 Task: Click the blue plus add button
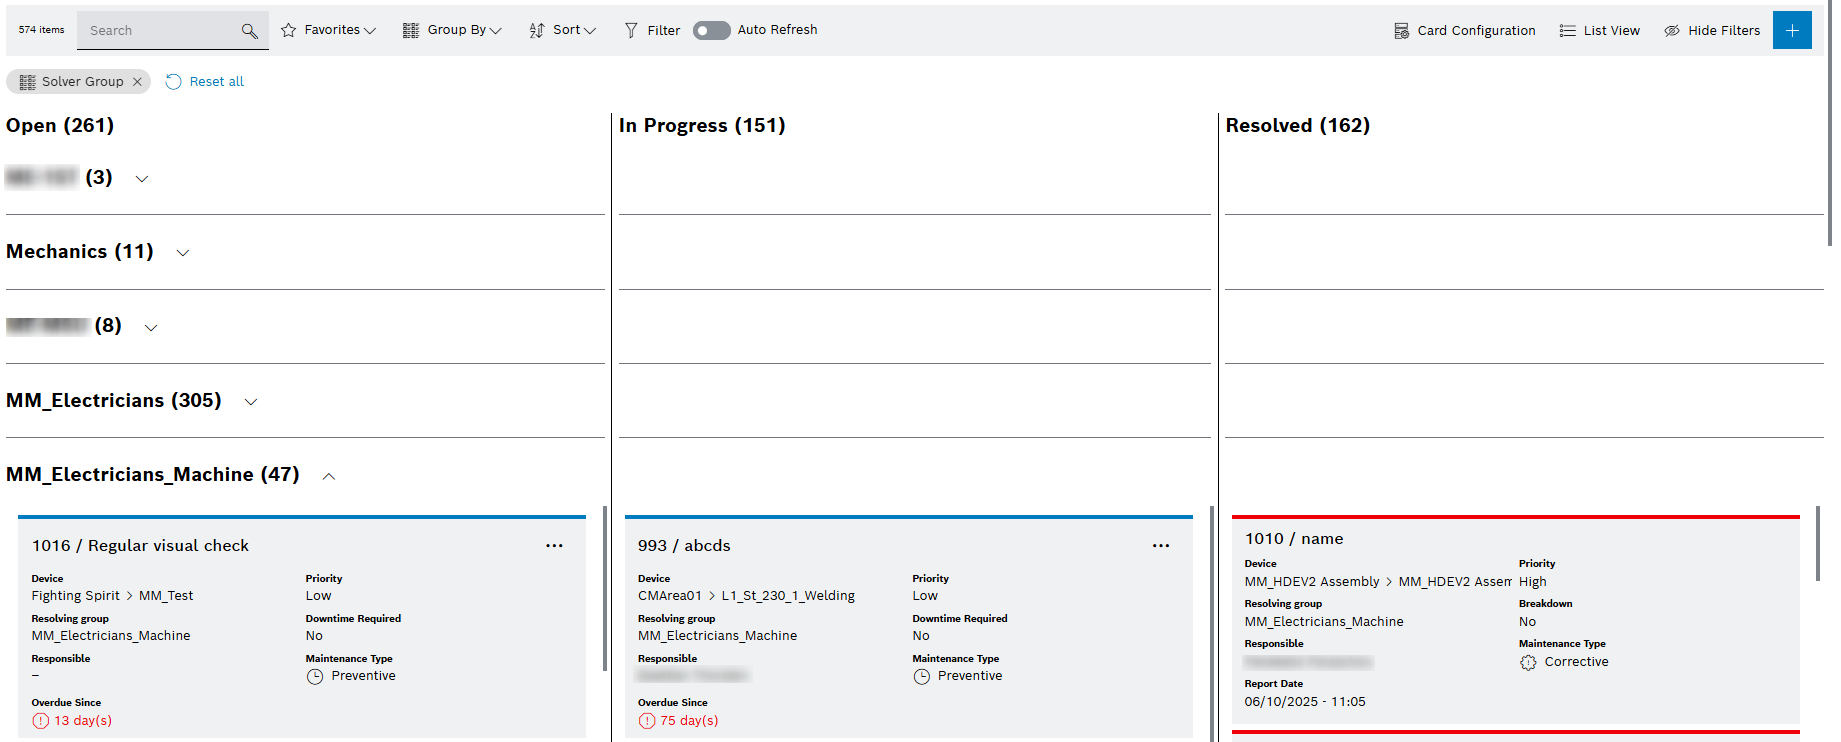click(1791, 31)
